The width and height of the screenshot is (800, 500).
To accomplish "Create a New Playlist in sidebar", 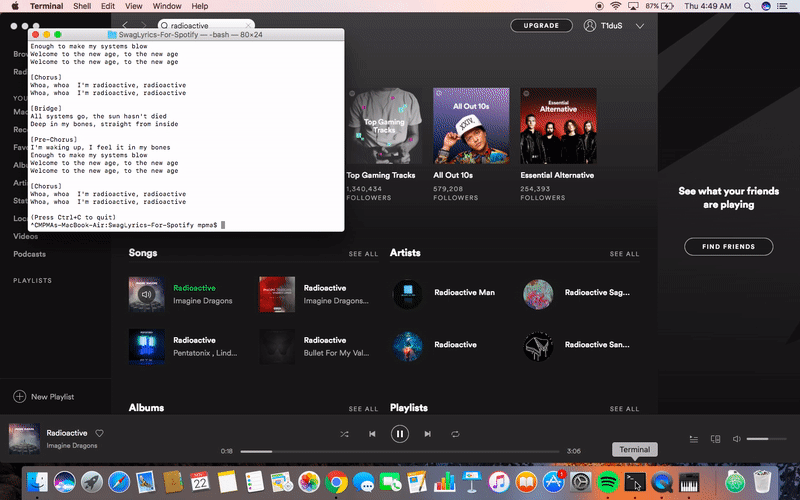I will (x=44, y=396).
